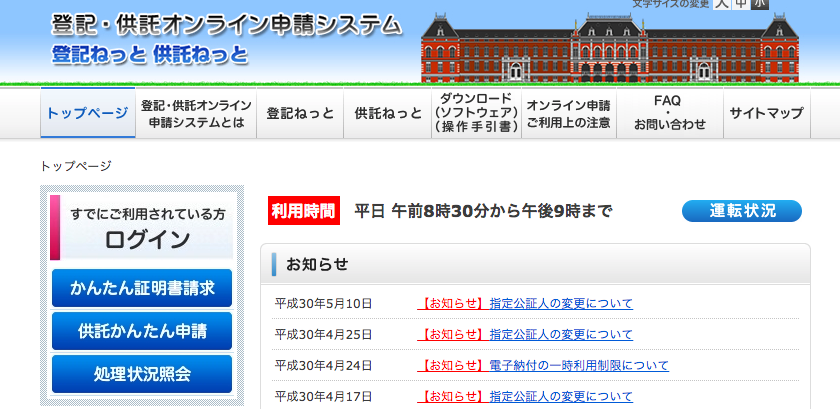The width and height of the screenshot is (840, 409).
Task: Click the red brick building illustration
Action: (610, 48)
